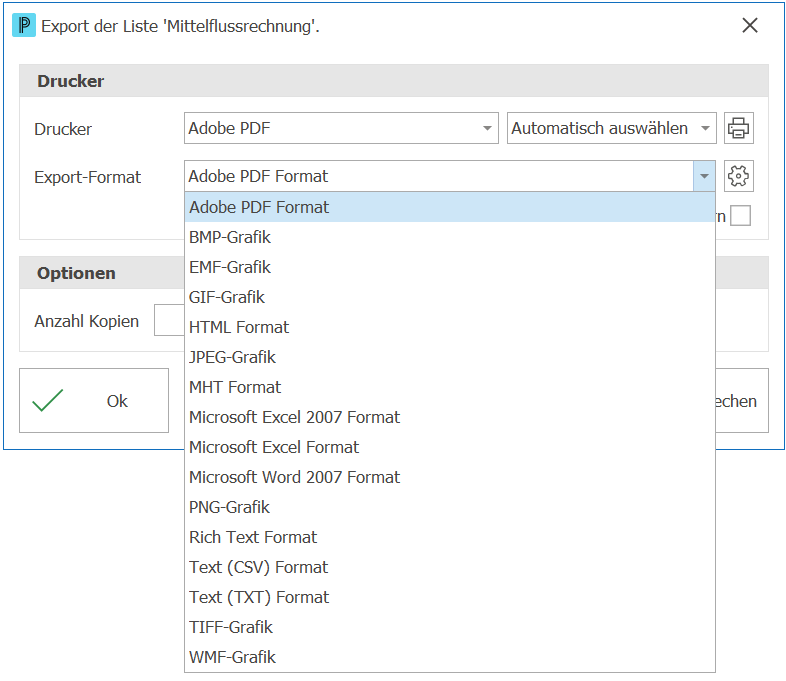Open export format settings gear icon
This screenshot has height=681, width=786.
coord(738,176)
